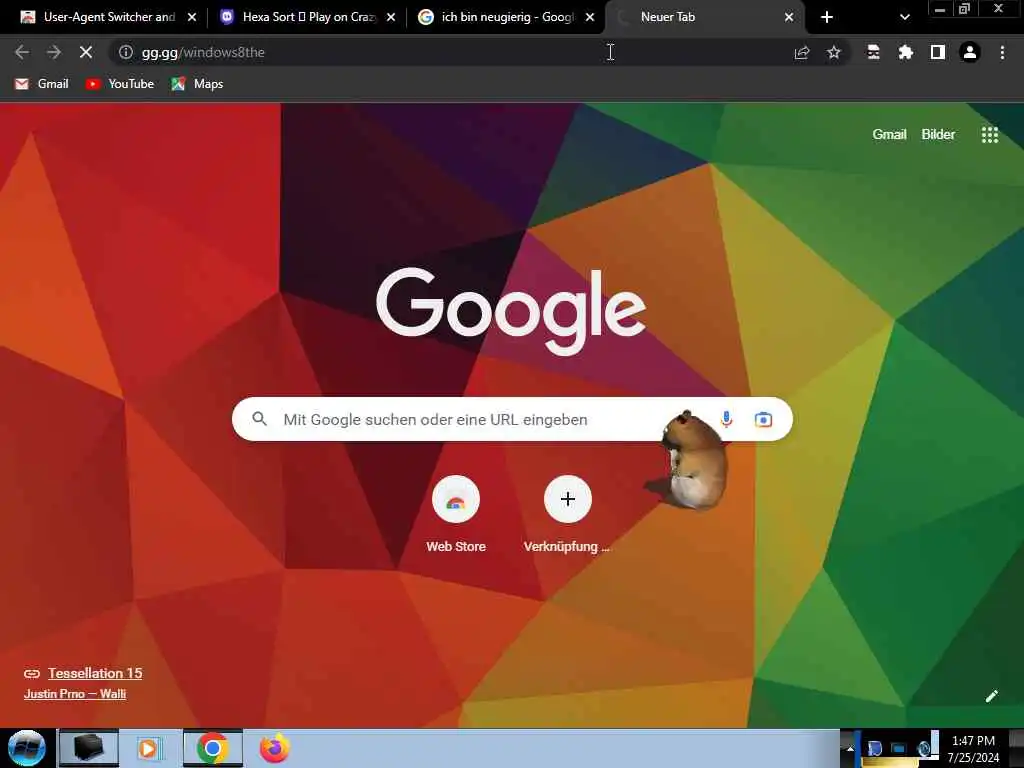Click the share page icon in address bar
Screen dimensions: 1024x768
802,52
